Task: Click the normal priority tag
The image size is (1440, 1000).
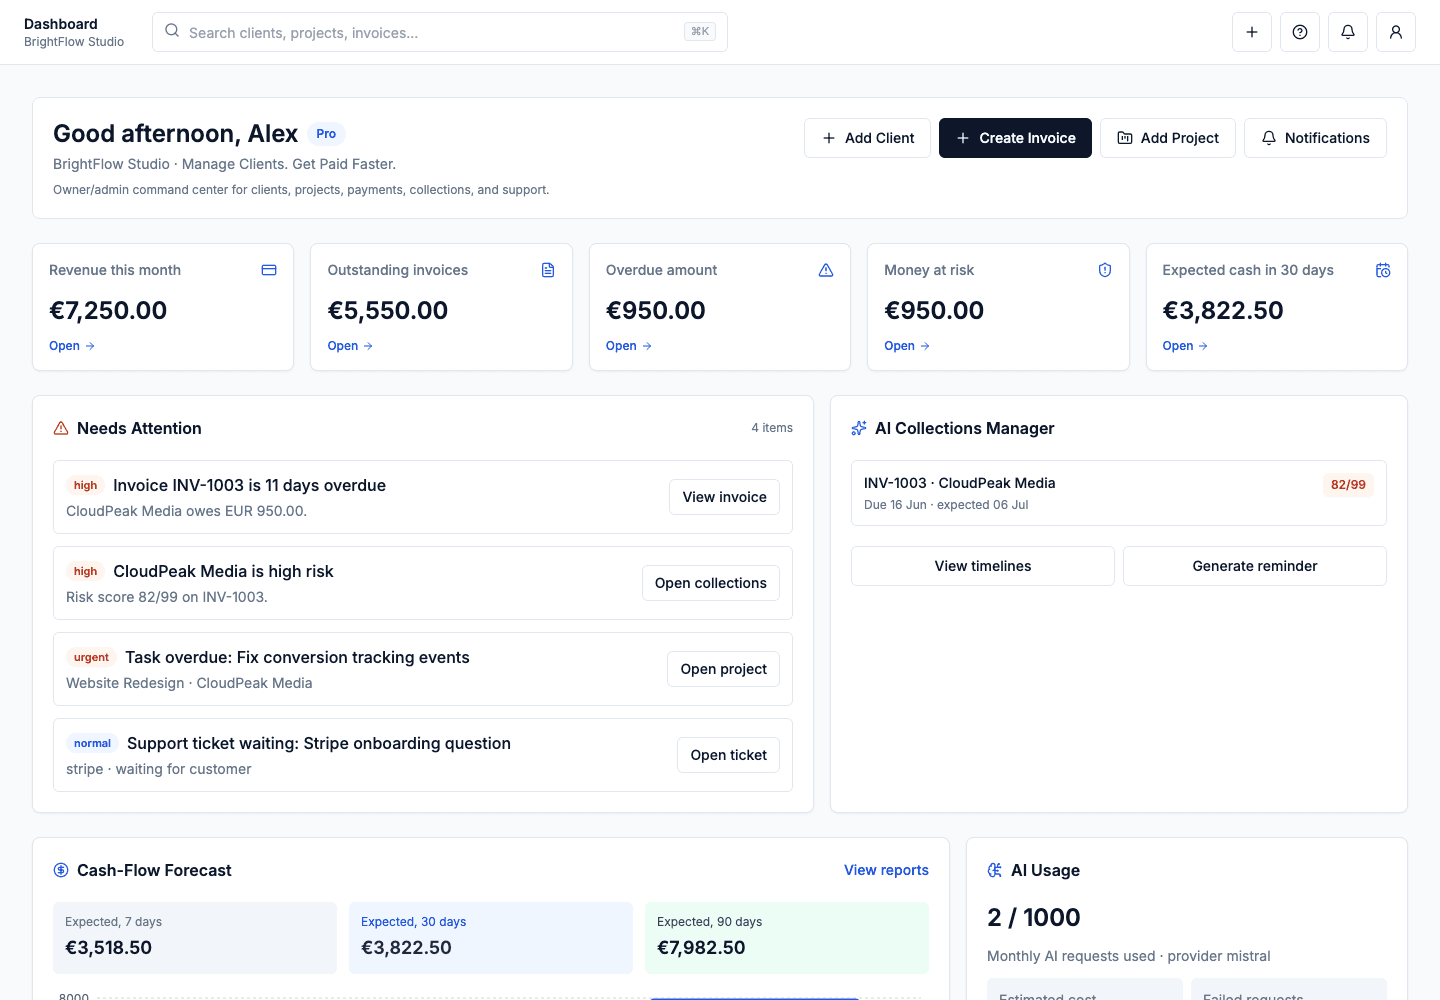Action: coord(92,743)
